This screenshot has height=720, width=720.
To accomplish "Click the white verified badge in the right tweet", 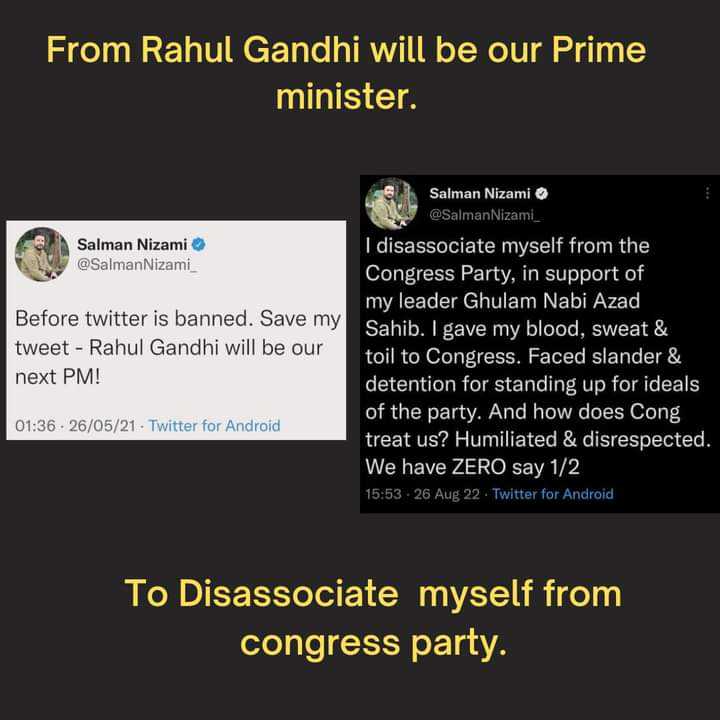I will 542,194.
